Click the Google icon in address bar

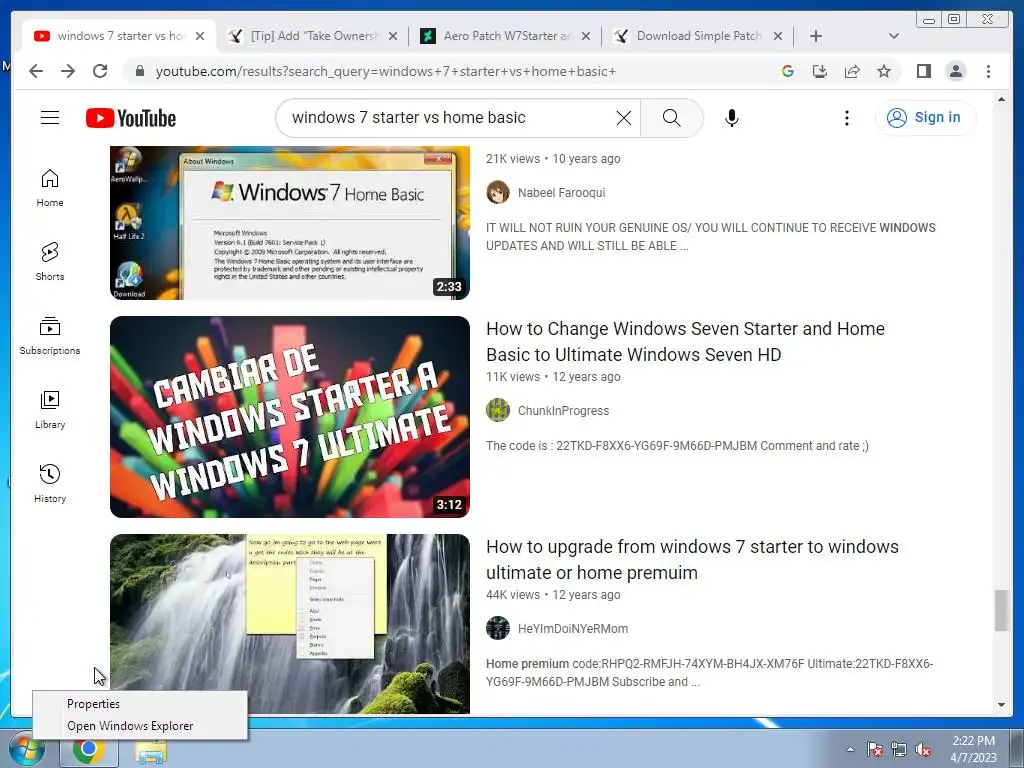[788, 71]
